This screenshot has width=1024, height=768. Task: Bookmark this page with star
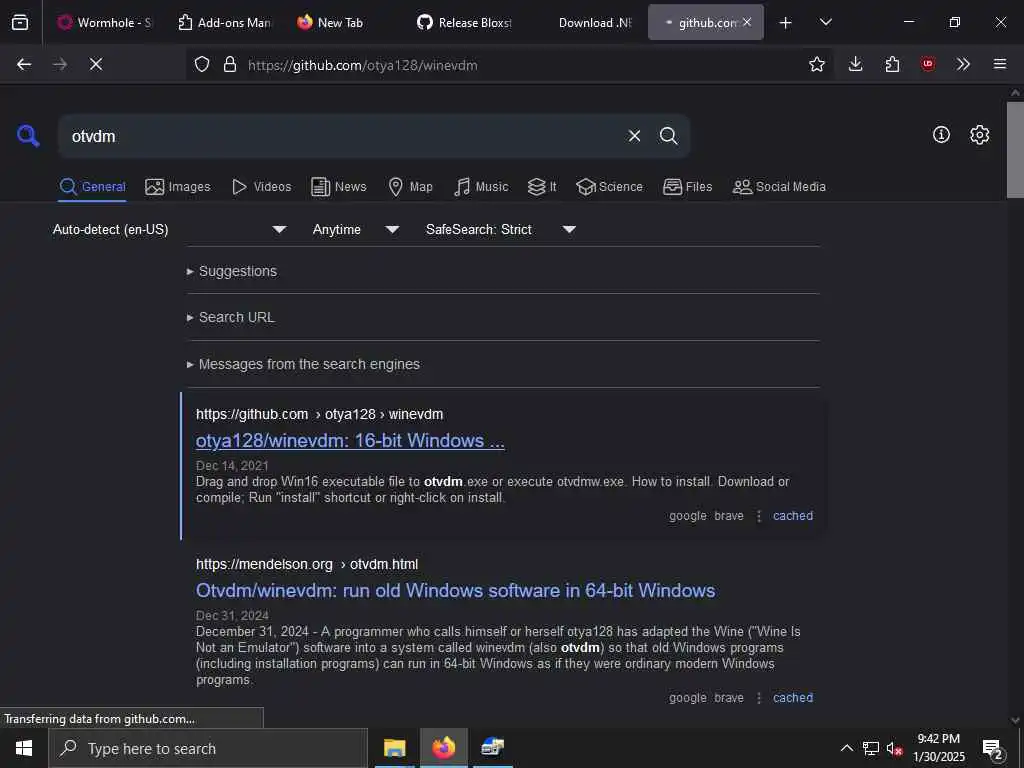[816, 64]
